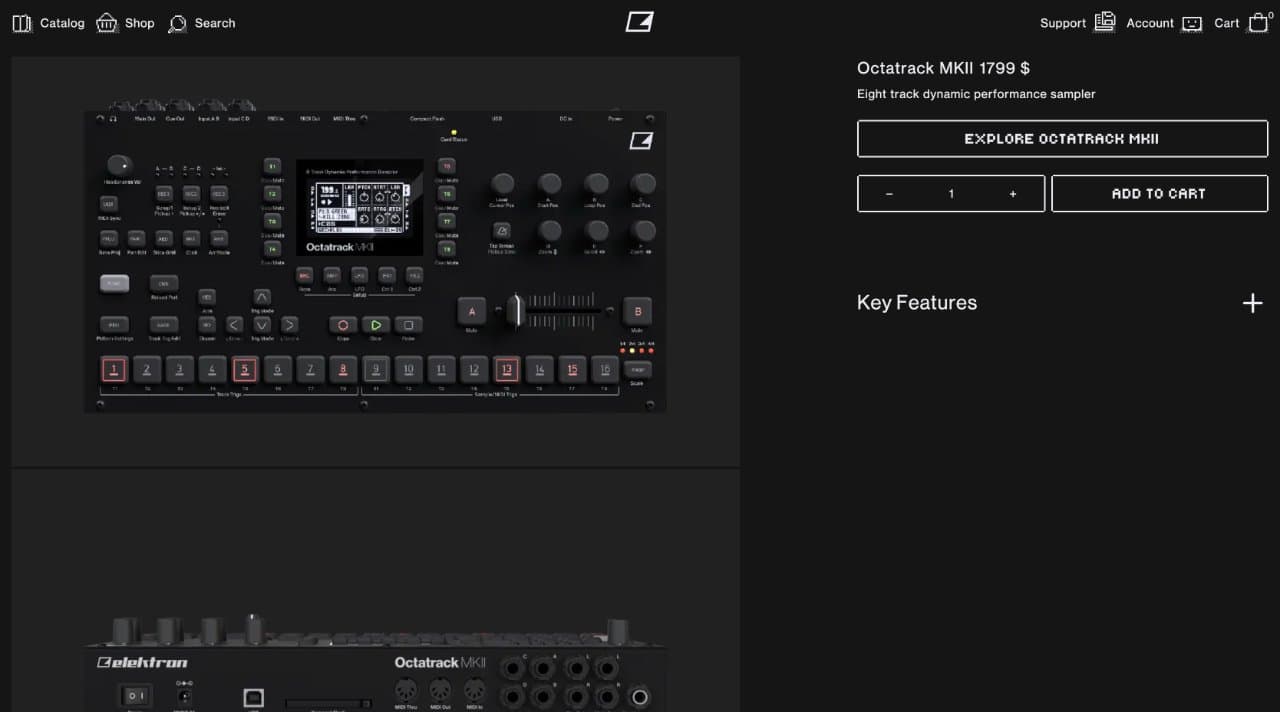
Task: Open the Account menu link
Action: [1150, 23]
